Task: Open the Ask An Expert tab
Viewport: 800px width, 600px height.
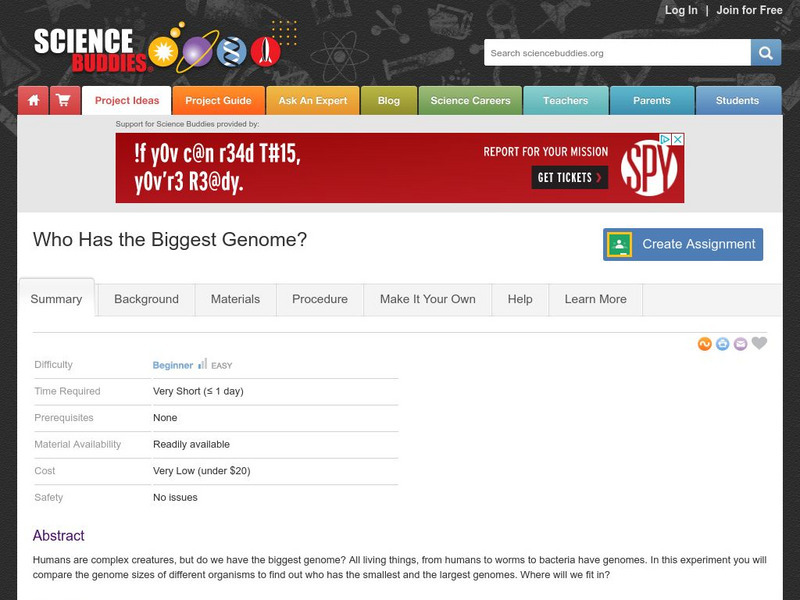Action: 313,101
